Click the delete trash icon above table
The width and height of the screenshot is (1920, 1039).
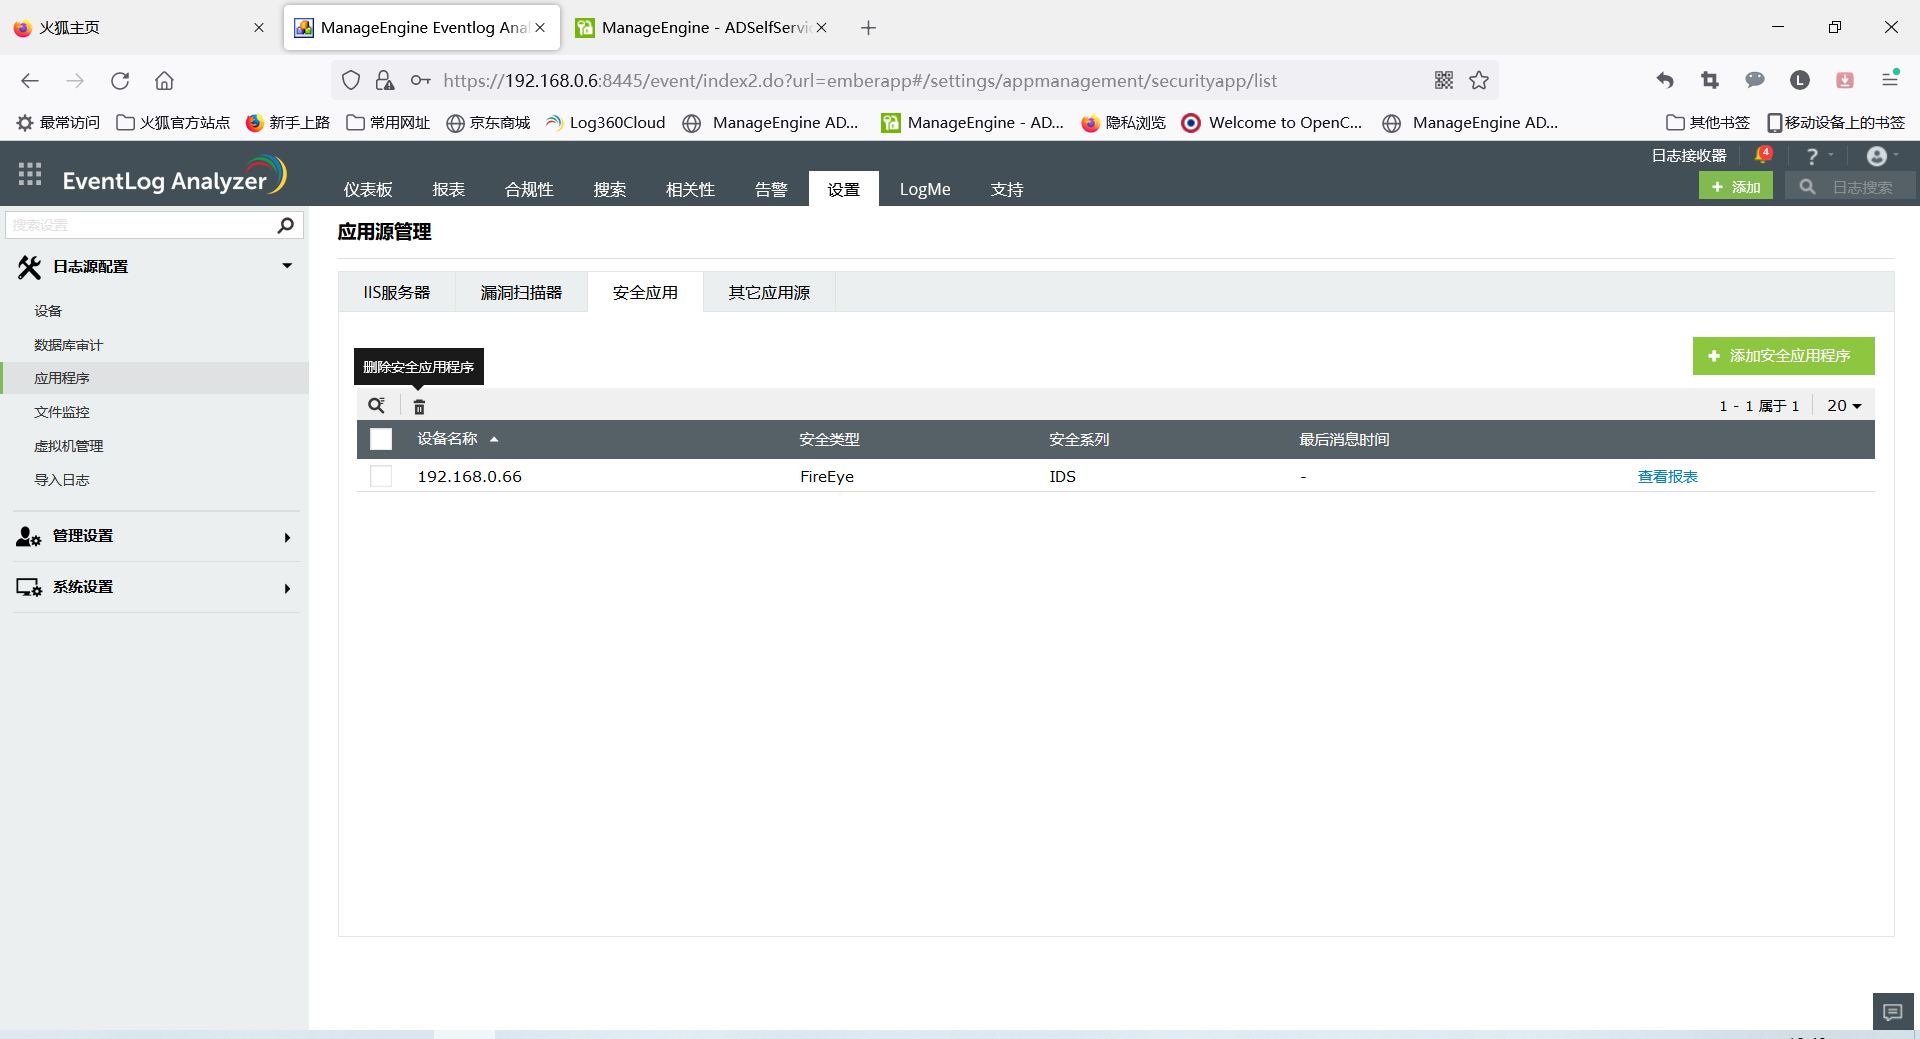(419, 406)
